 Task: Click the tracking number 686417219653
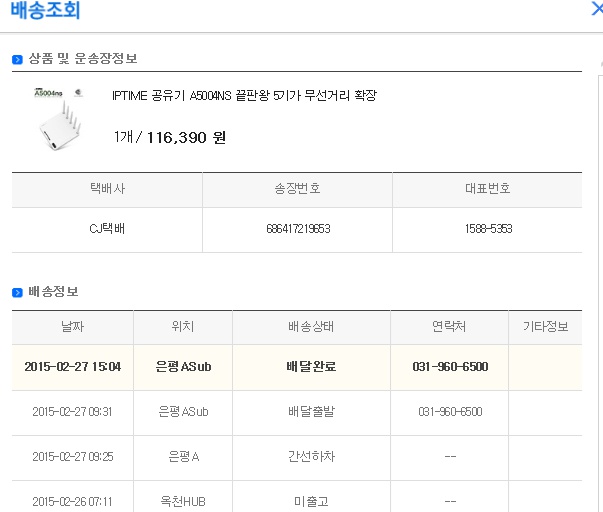[x=298, y=229]
